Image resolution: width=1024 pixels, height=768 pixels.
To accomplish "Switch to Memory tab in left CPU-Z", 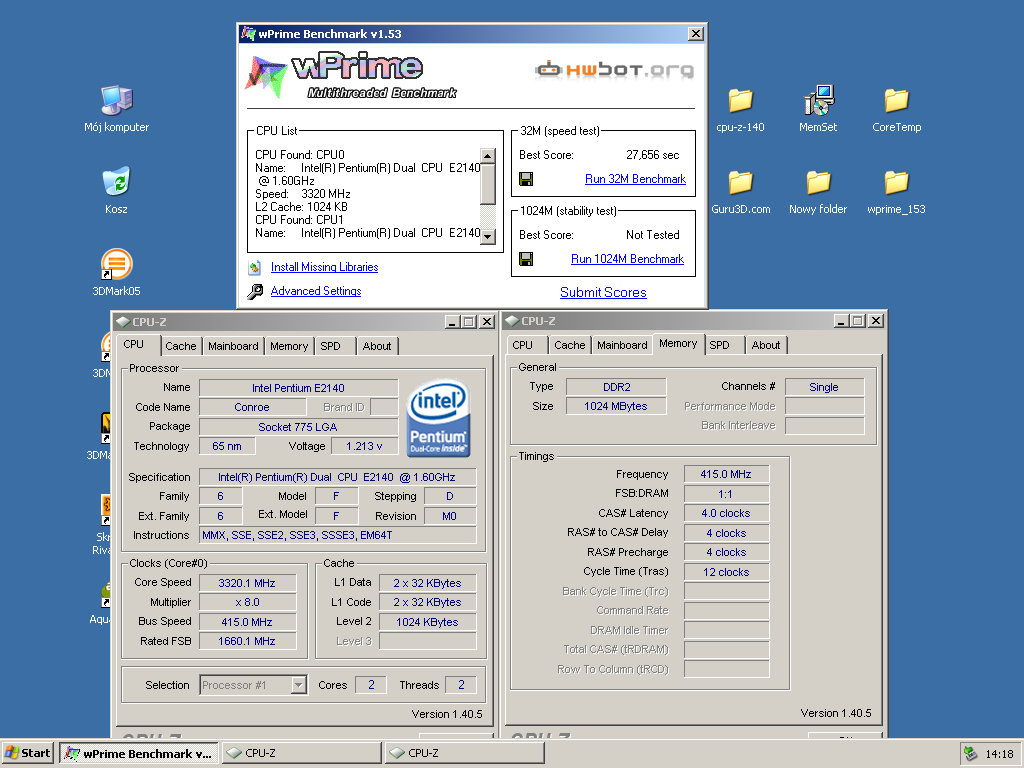I will coord(289,346).
